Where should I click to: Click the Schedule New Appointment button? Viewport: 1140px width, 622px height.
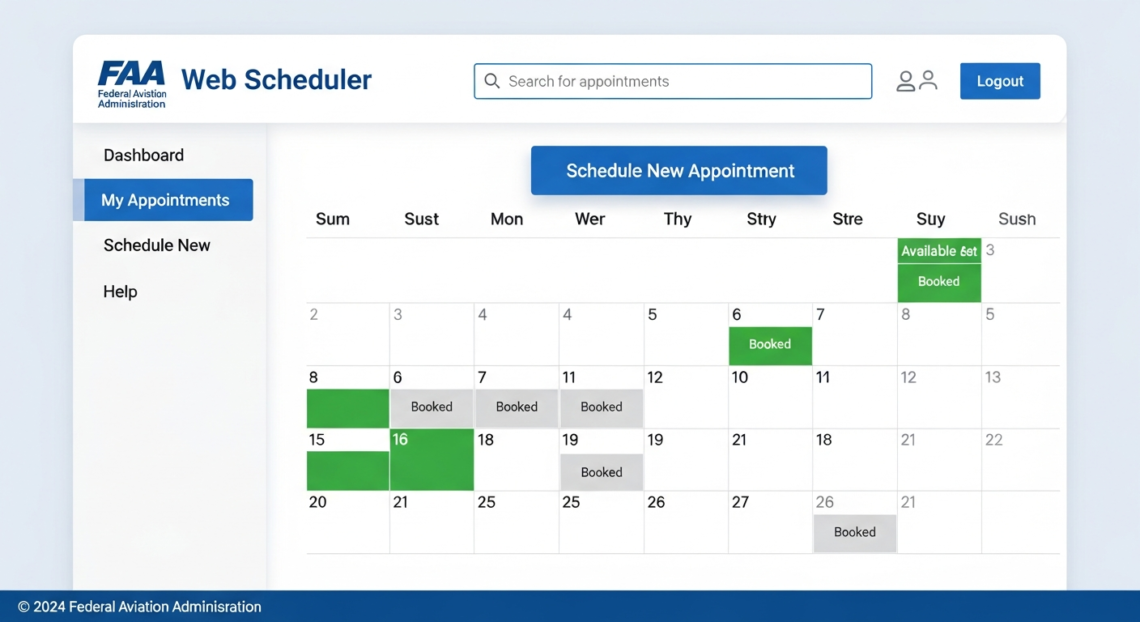point(678,170)
